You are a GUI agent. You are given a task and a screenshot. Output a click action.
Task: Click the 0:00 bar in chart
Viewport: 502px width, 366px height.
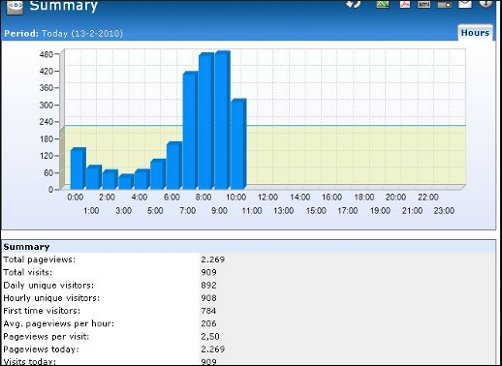click(x=78, y=168)
